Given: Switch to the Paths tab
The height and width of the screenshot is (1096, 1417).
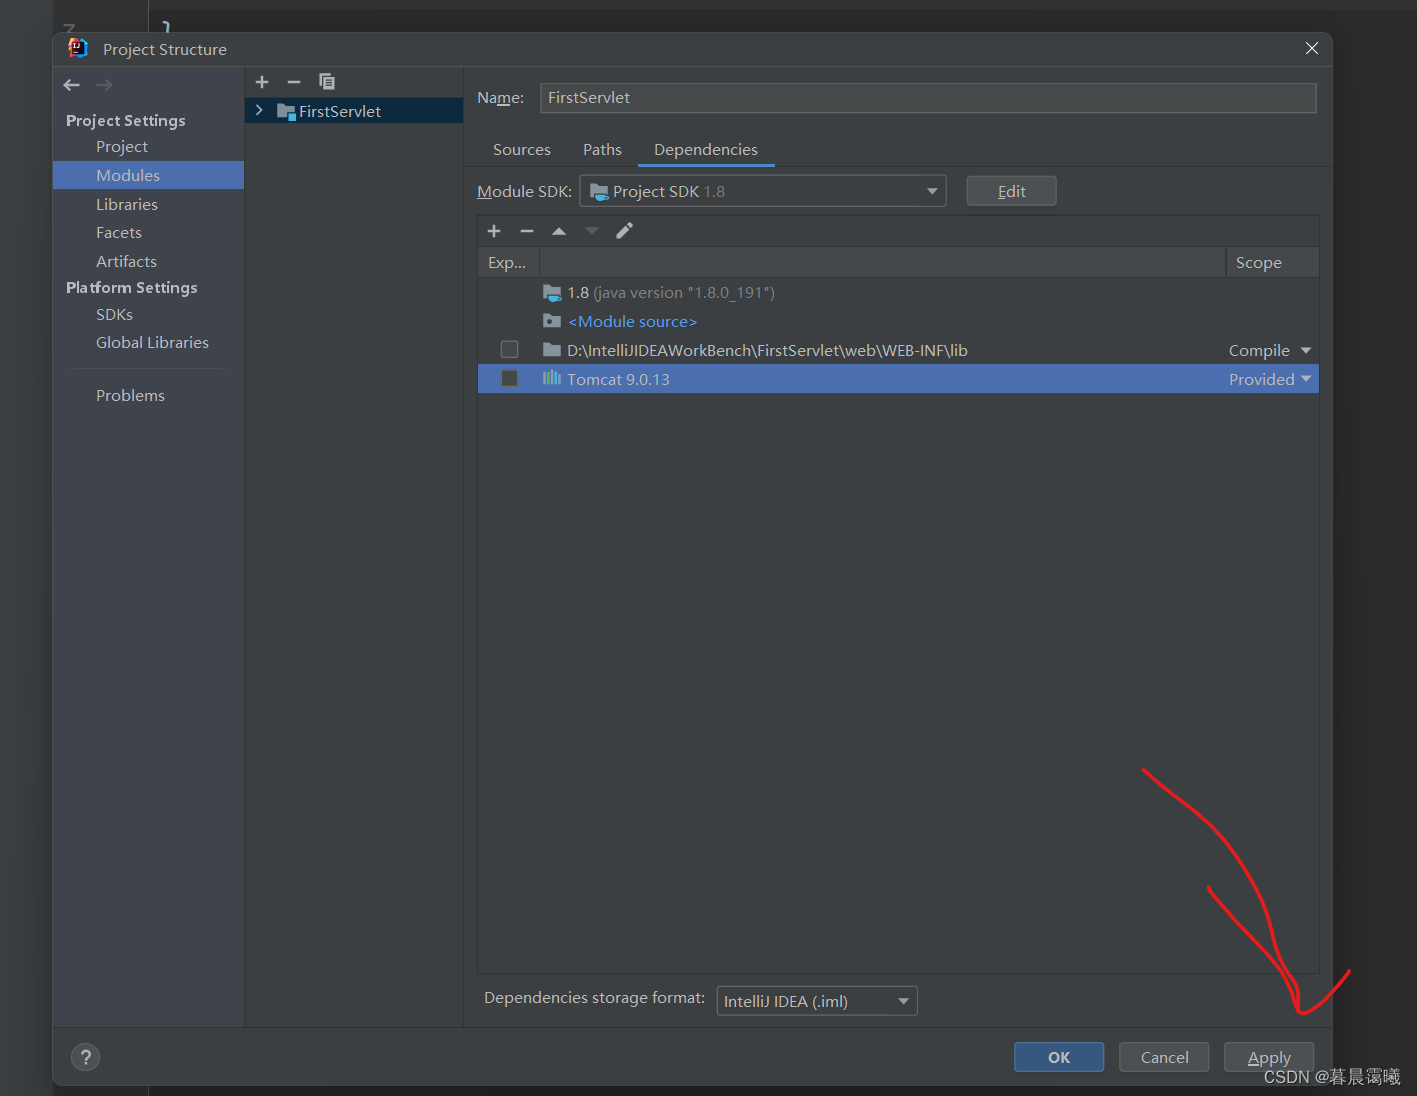Looking at the screenshot, I should 603,150.
